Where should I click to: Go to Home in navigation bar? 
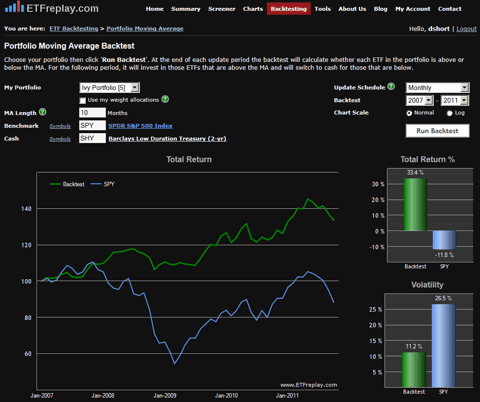(155, 9)
